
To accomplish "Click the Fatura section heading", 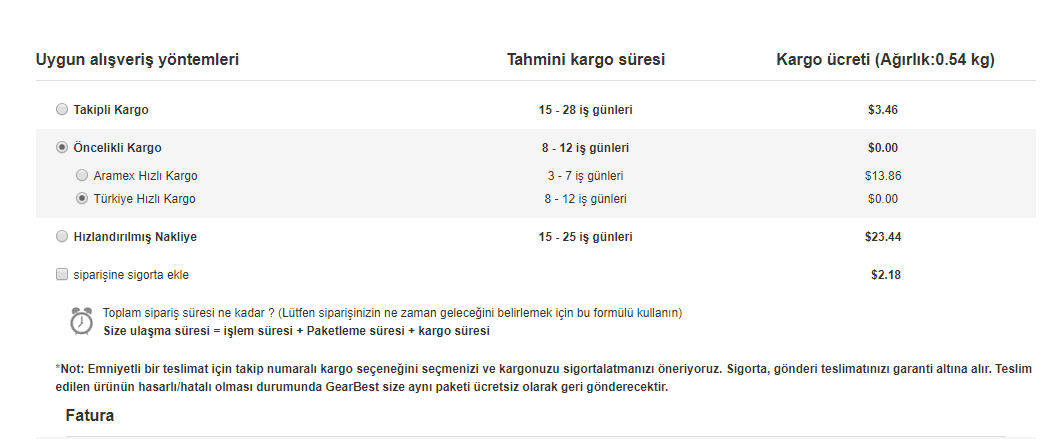I will [x=89, y=415].
